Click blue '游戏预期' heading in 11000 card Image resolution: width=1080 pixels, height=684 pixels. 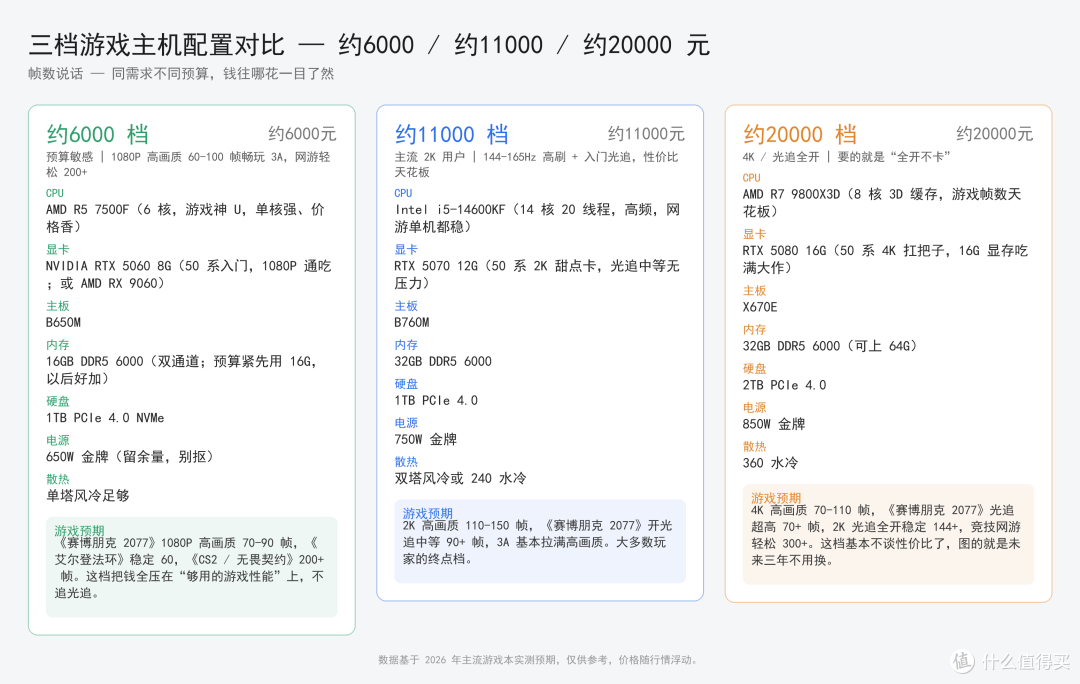(x=428, y=512)
